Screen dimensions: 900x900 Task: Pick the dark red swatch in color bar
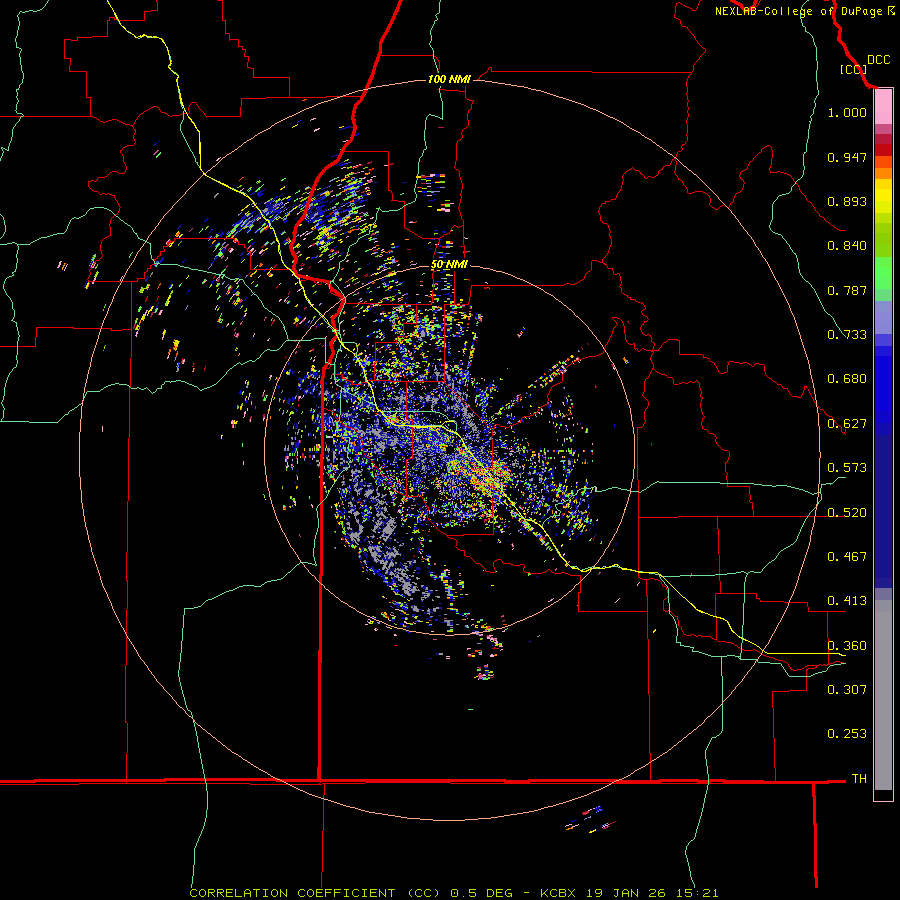pos(883,150)
